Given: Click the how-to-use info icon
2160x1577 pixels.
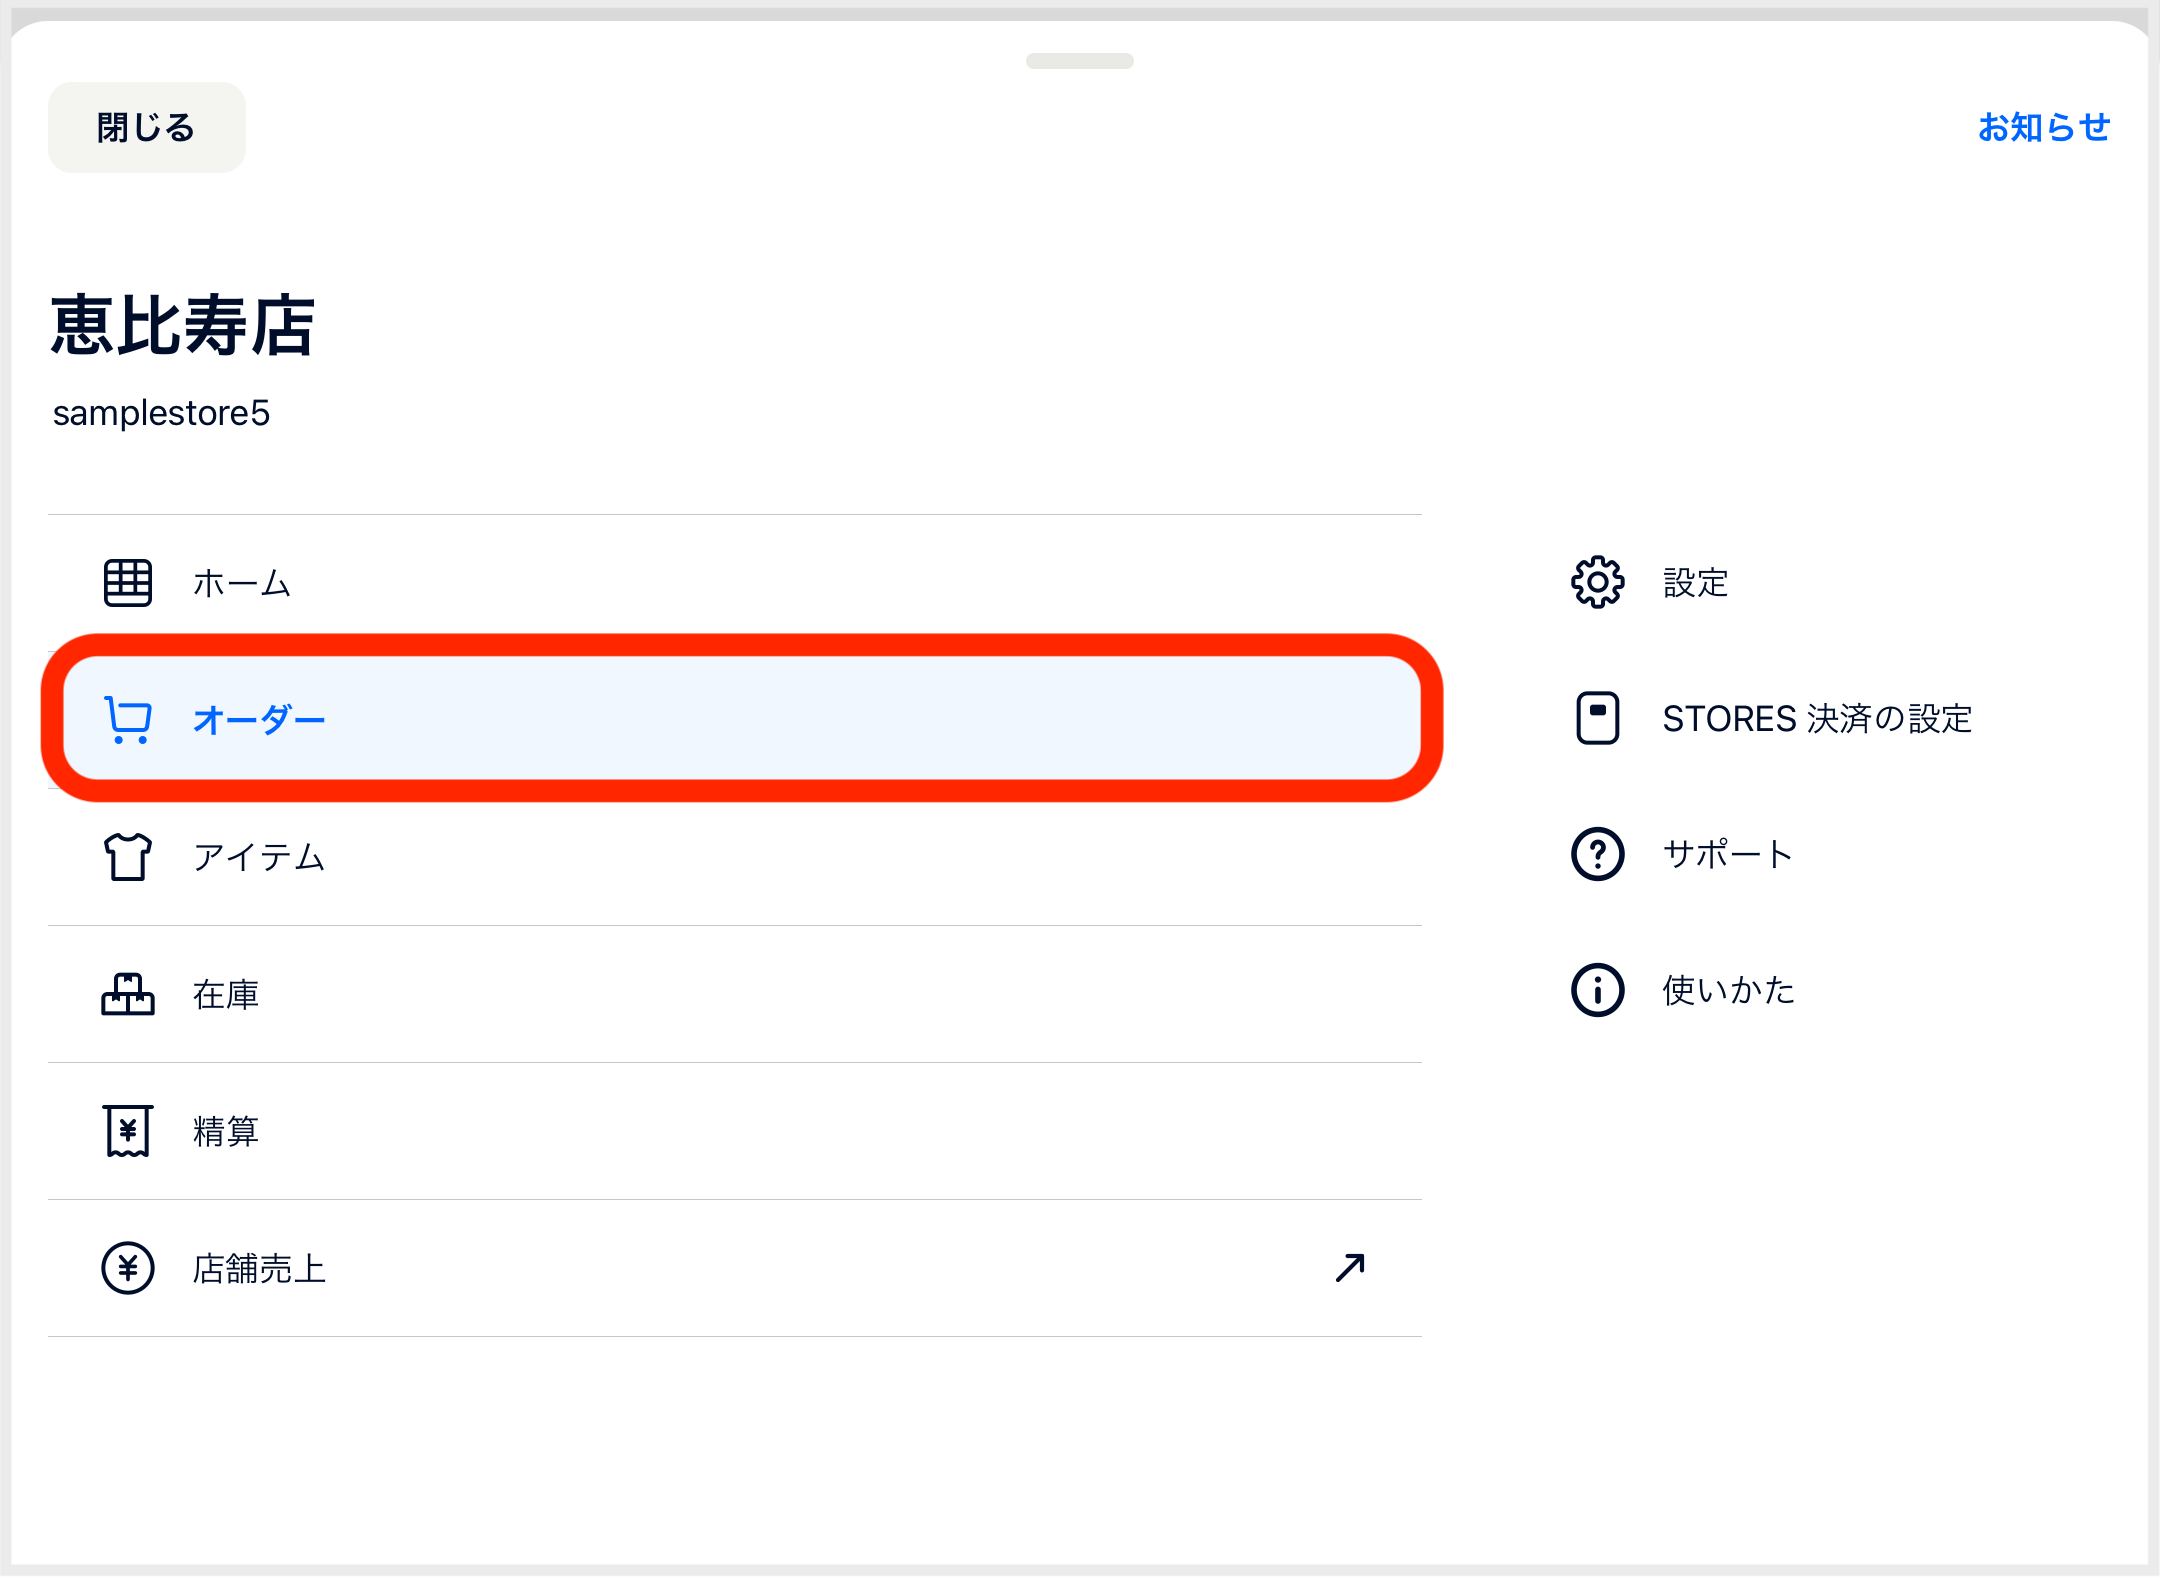Looking at the screenshot, I should tap(1598, 990).
